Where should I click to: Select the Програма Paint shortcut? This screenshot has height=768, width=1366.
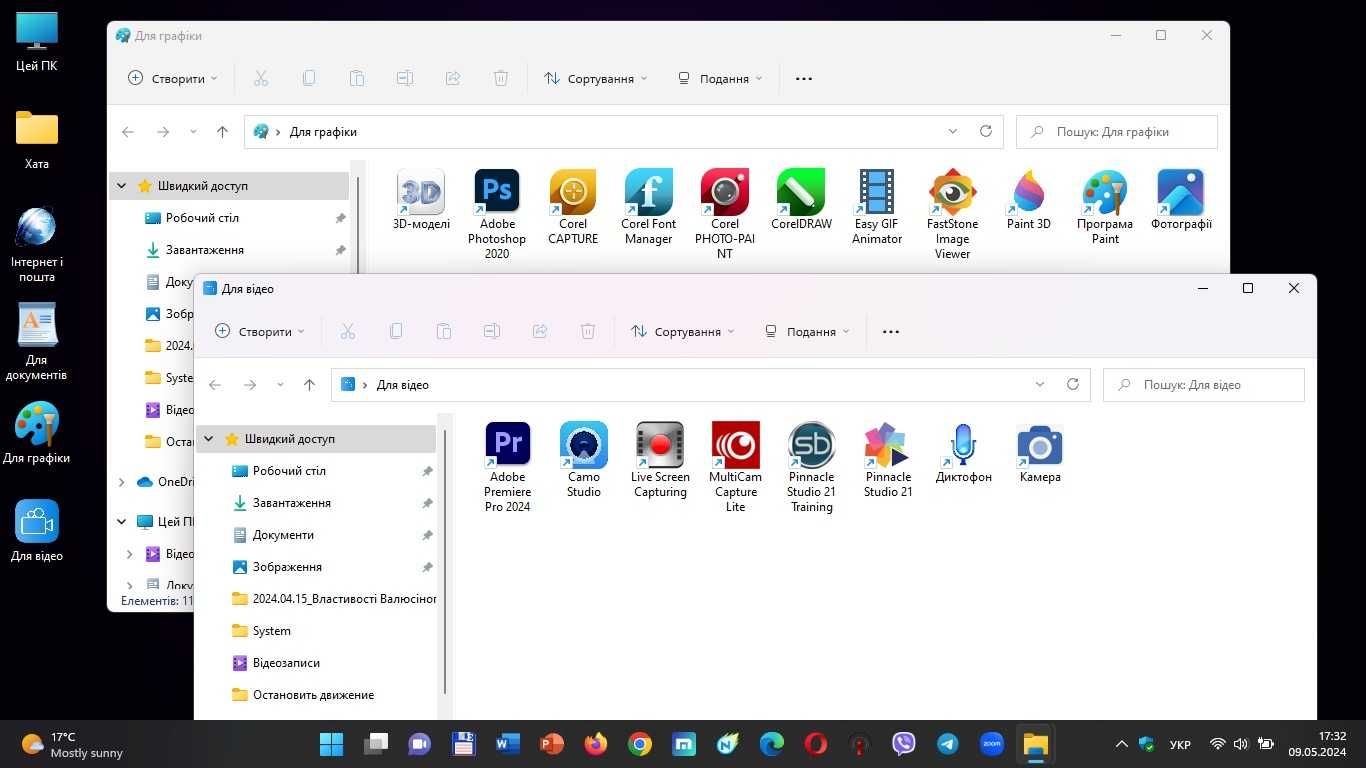[1105, 207]
